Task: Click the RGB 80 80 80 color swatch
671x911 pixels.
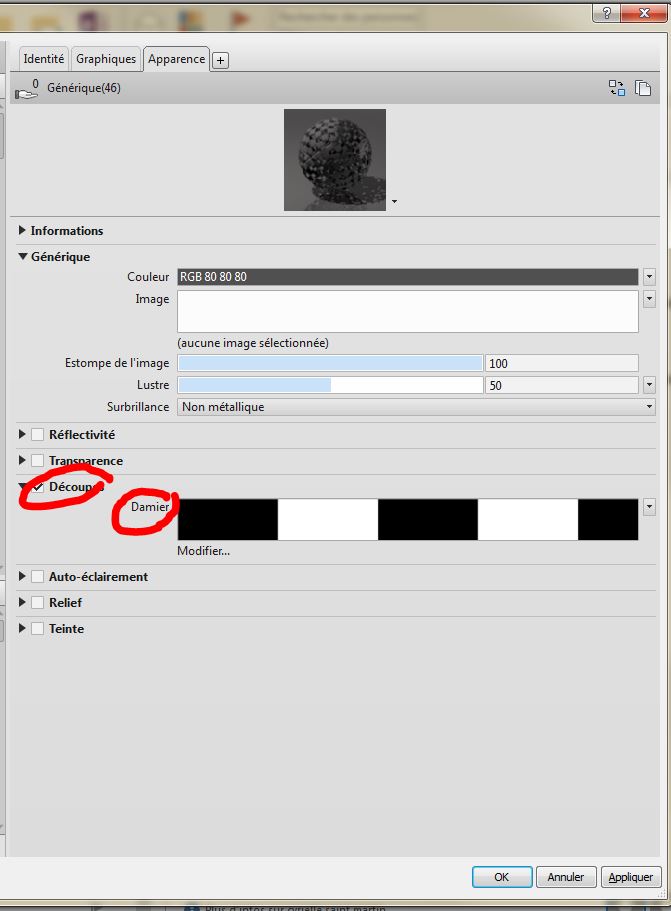Action: [407, 277]
